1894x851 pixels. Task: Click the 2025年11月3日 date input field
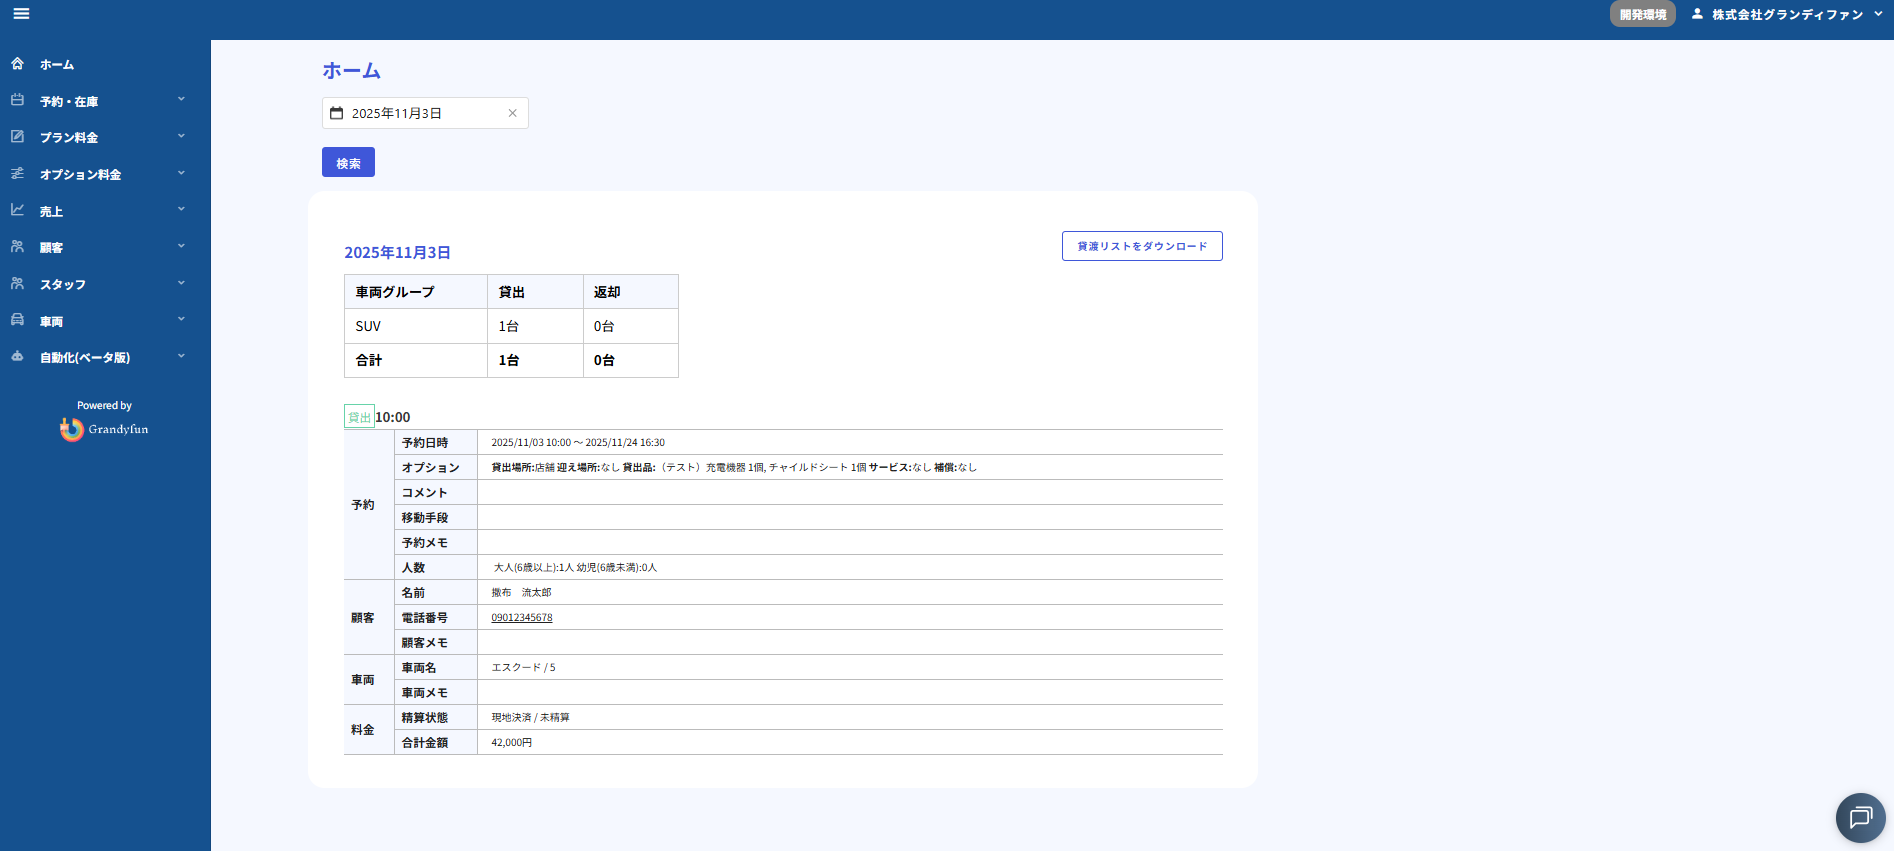pos(420,113)
